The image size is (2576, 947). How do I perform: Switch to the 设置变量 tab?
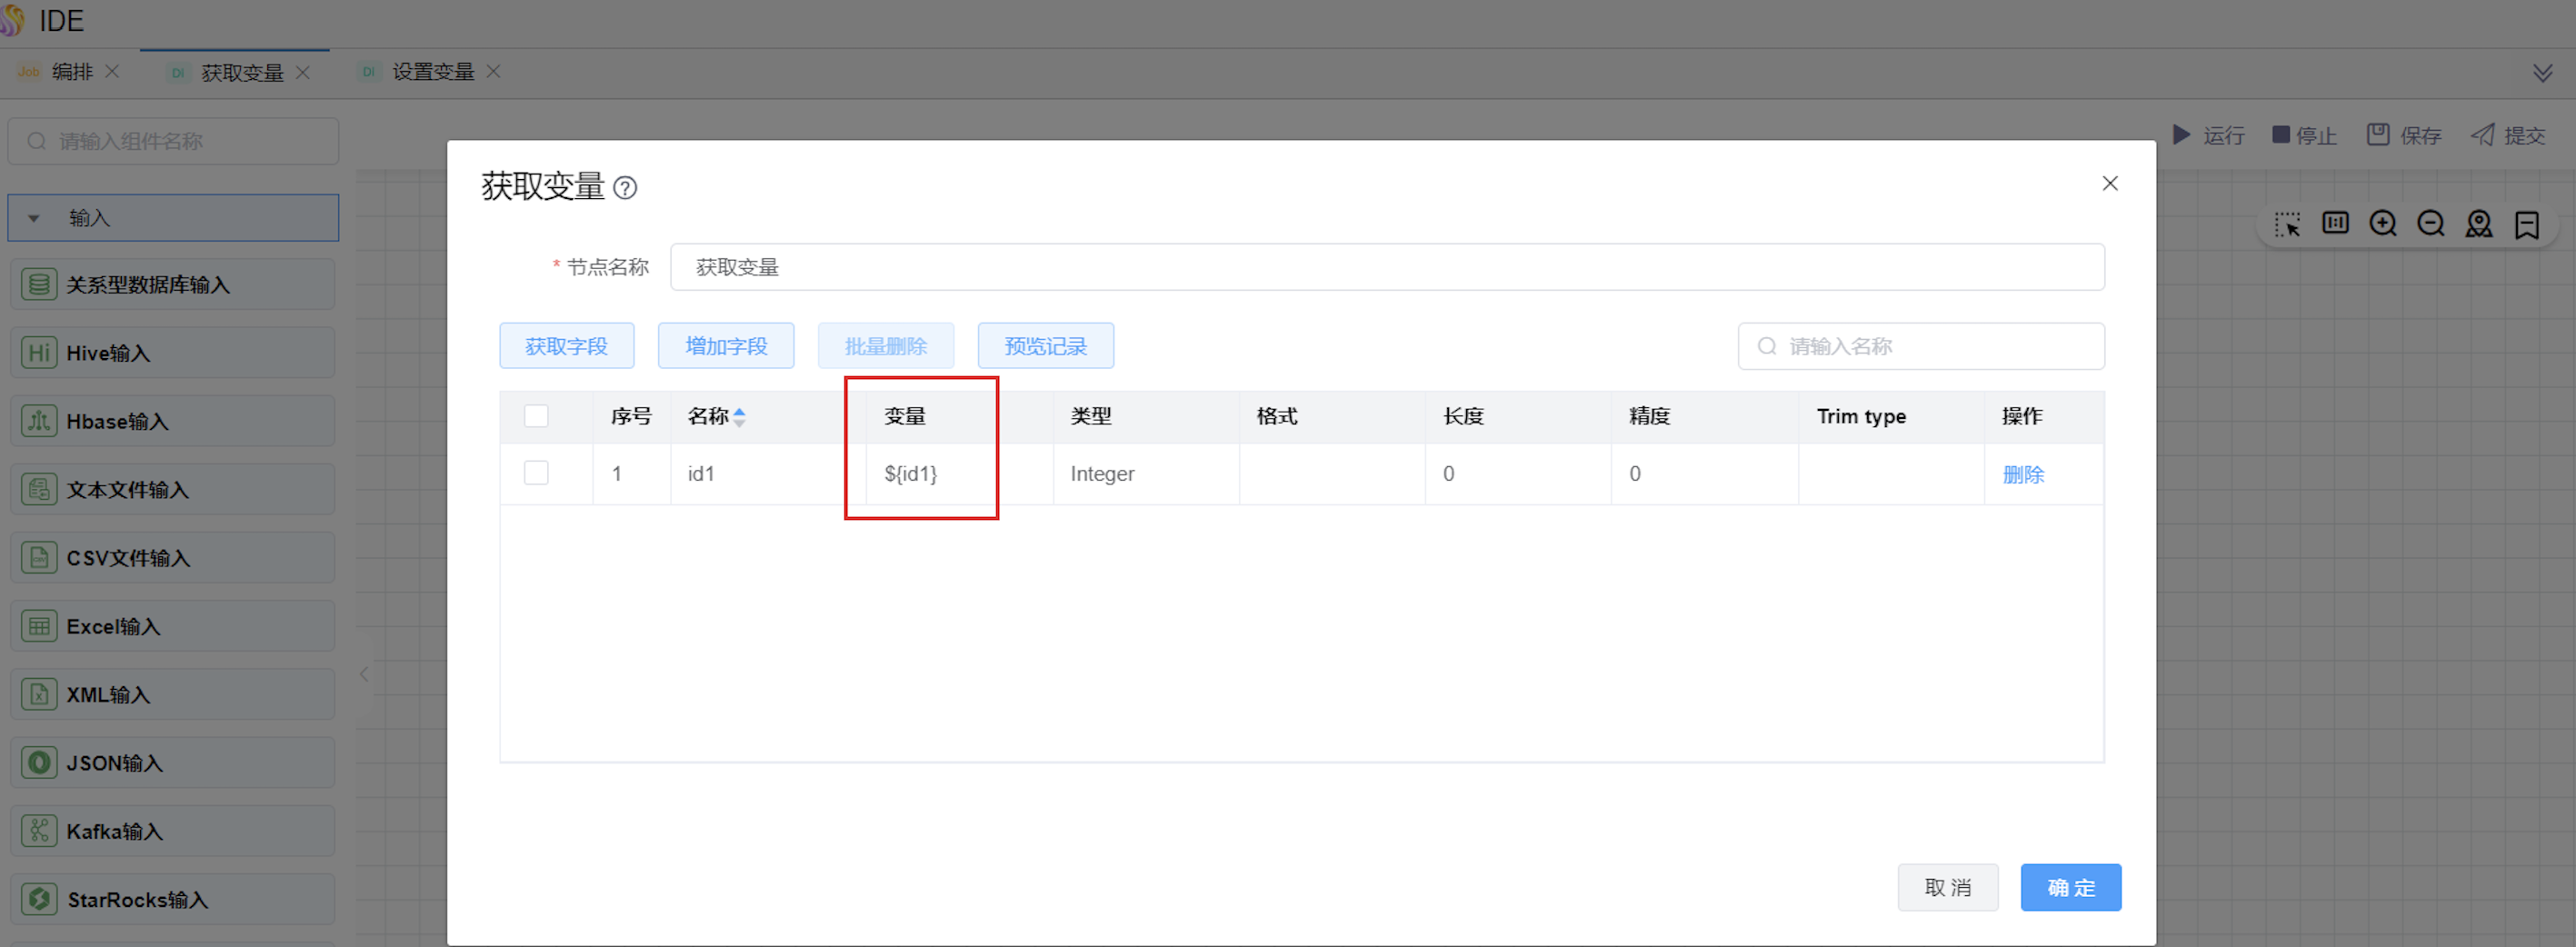432,72
